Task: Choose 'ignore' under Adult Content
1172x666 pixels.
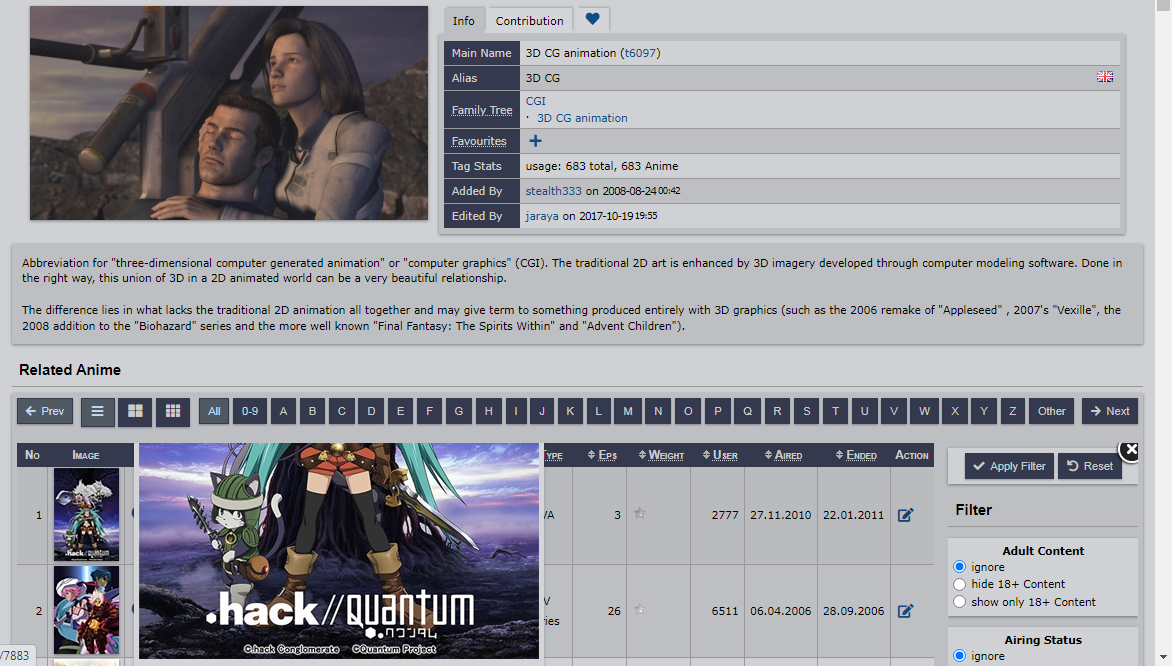Action: tap(960, 567)
